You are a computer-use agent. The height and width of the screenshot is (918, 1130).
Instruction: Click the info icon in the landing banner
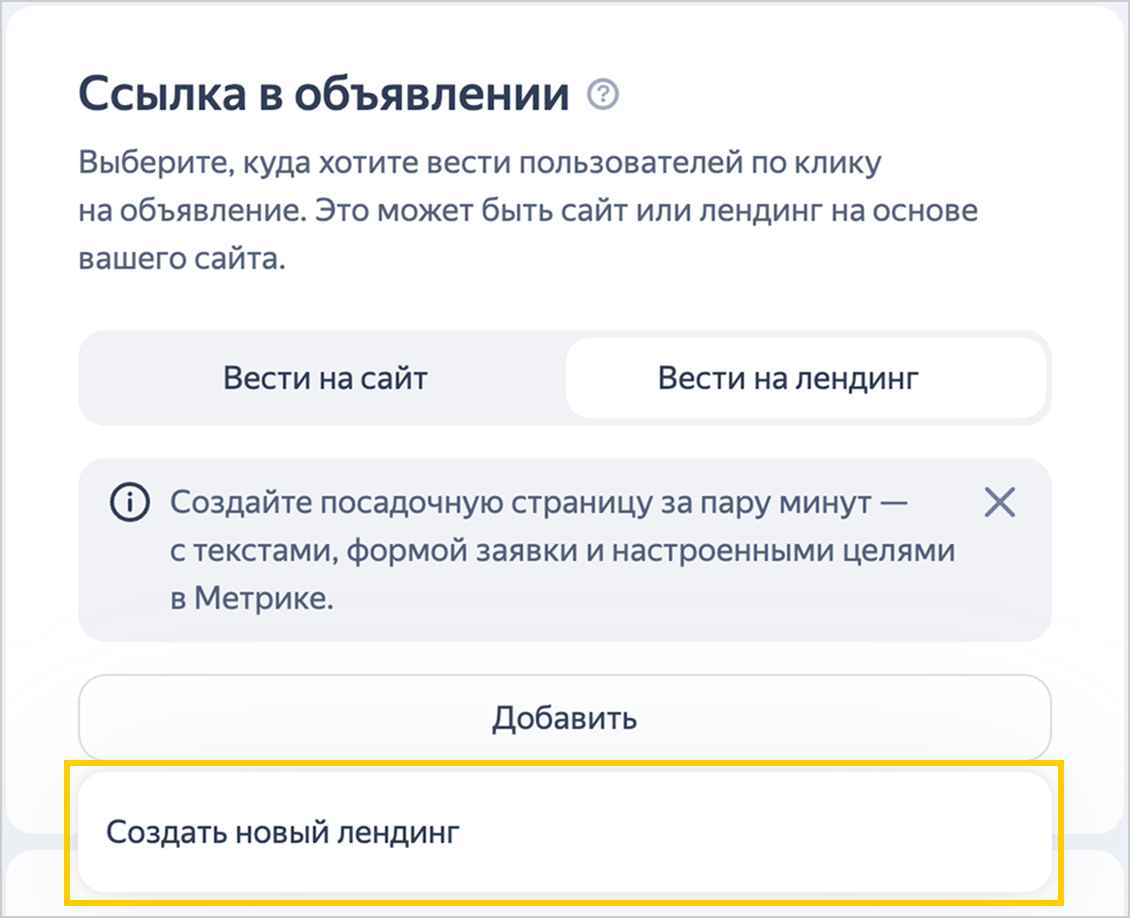(x=130, y=502)
